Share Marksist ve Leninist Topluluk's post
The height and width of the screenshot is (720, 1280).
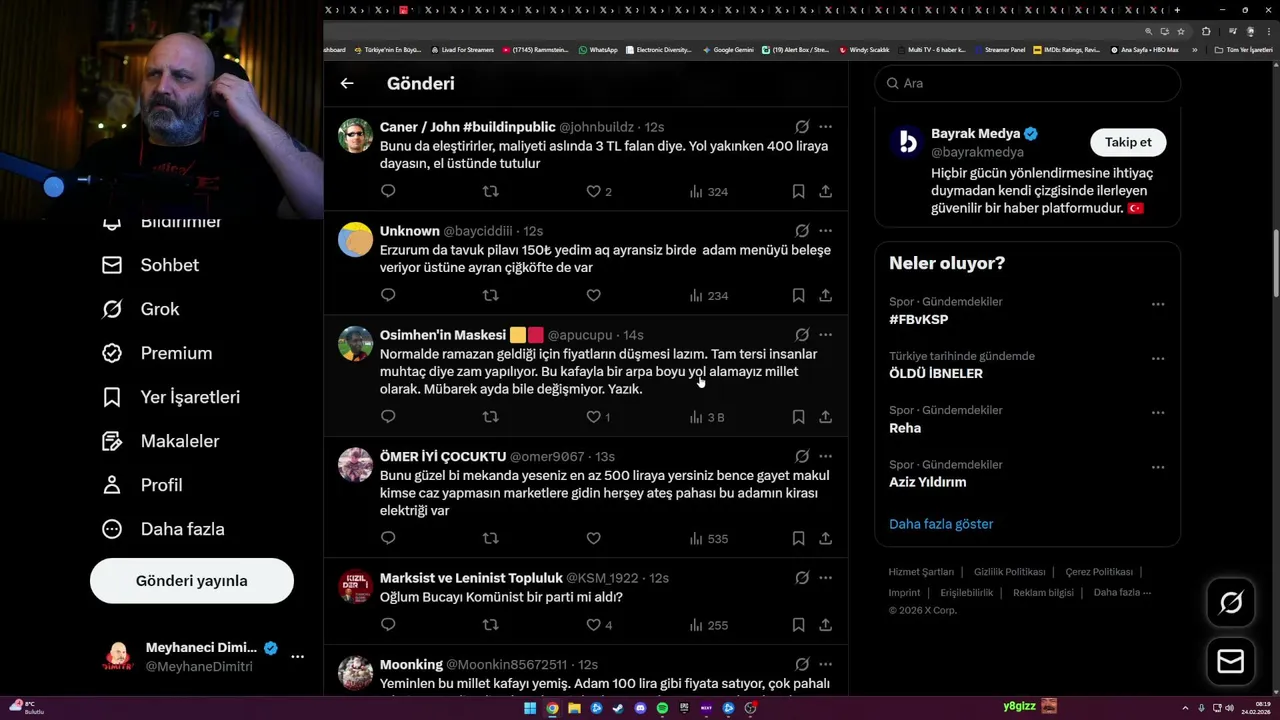826,625
